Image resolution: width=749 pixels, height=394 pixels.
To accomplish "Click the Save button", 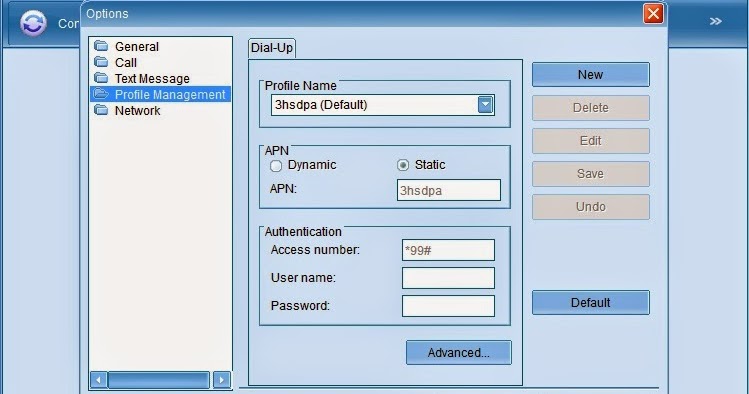I will [x=590, y=173].
